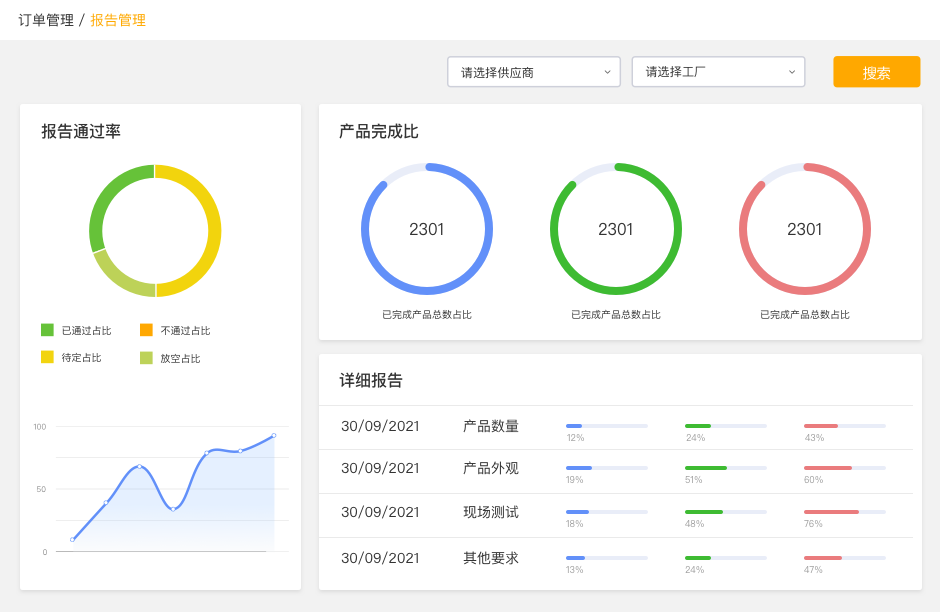The width and height of the screenshot is (940, 612).
Task: Click the green circular progress ring
Action: coord(554,229)
